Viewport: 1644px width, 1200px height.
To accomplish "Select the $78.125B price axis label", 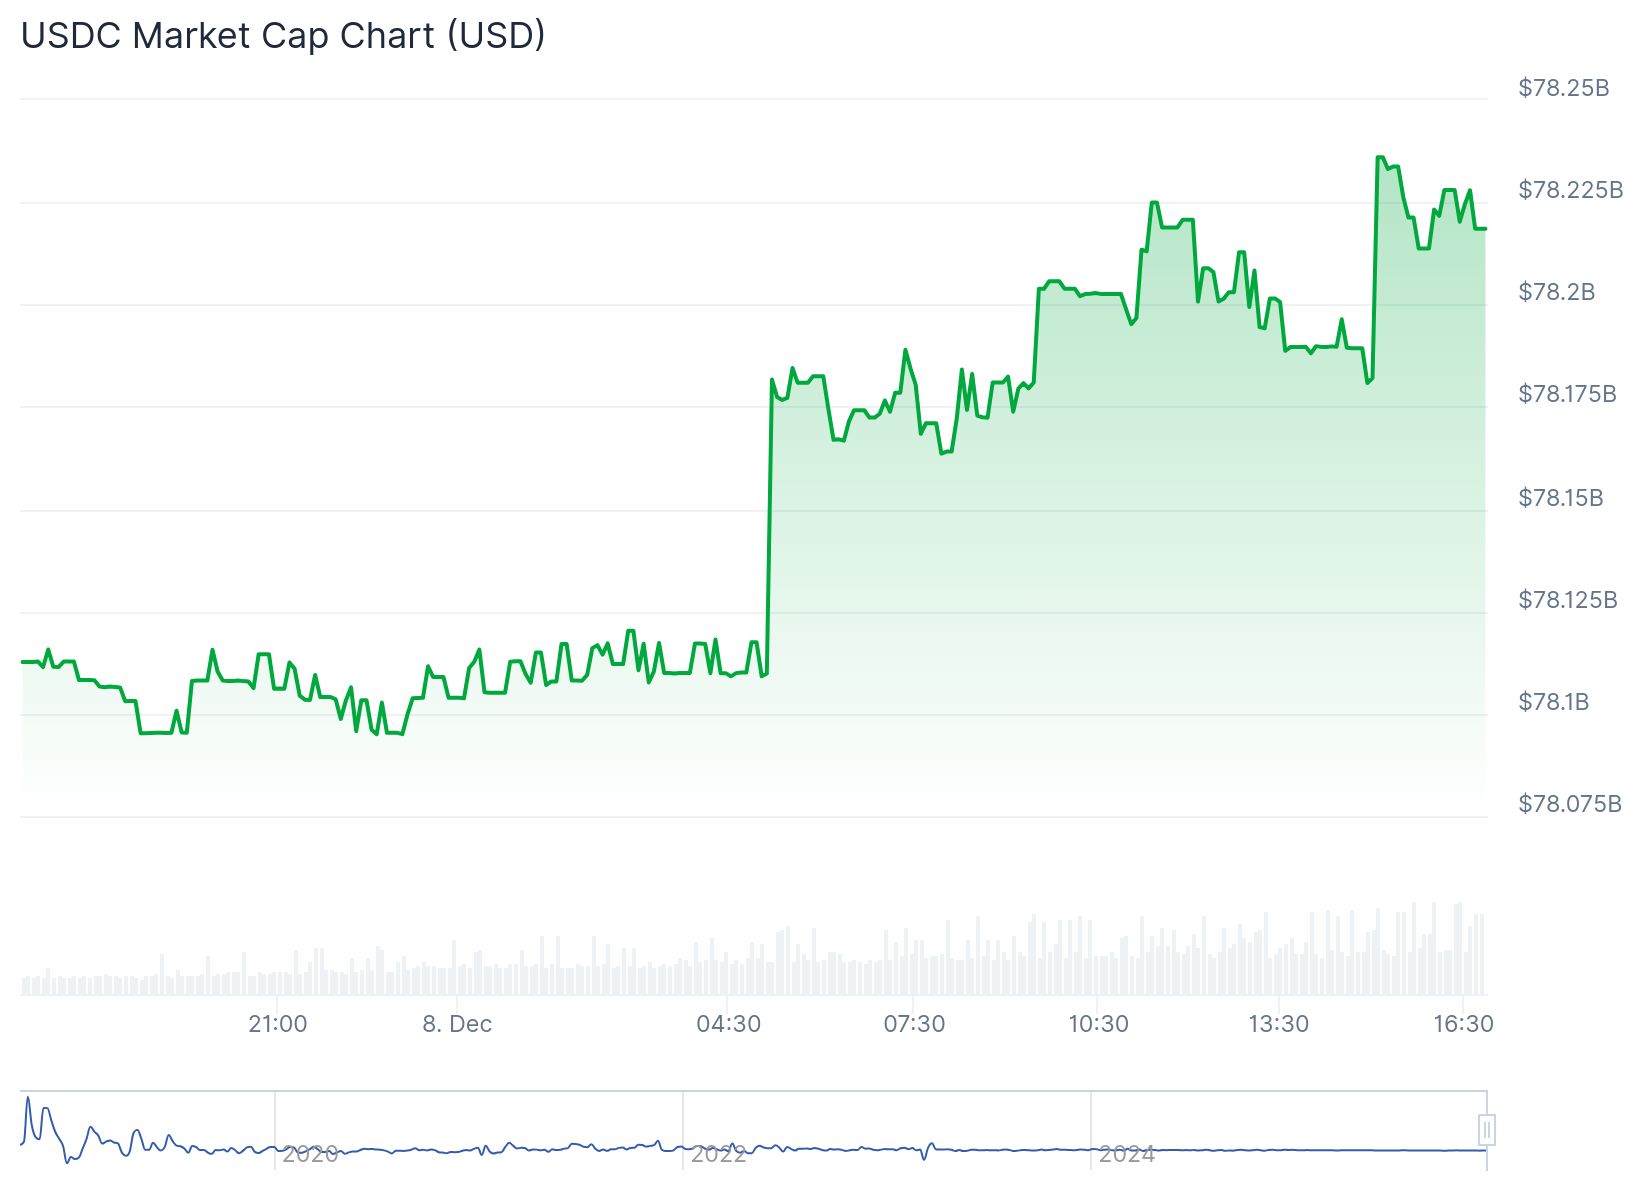I will click(1567, 600).
